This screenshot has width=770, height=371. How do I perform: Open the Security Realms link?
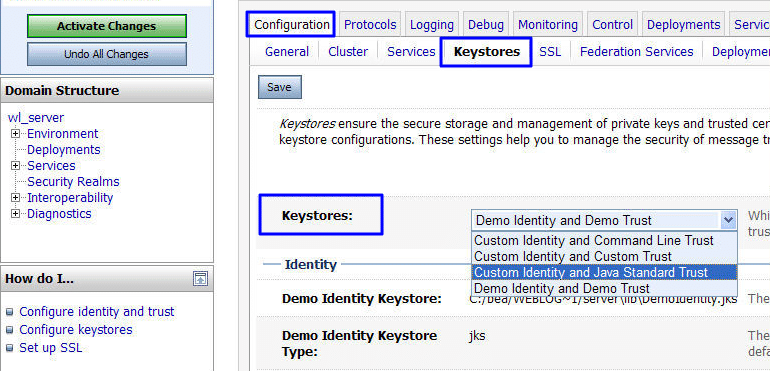[73, 182]
